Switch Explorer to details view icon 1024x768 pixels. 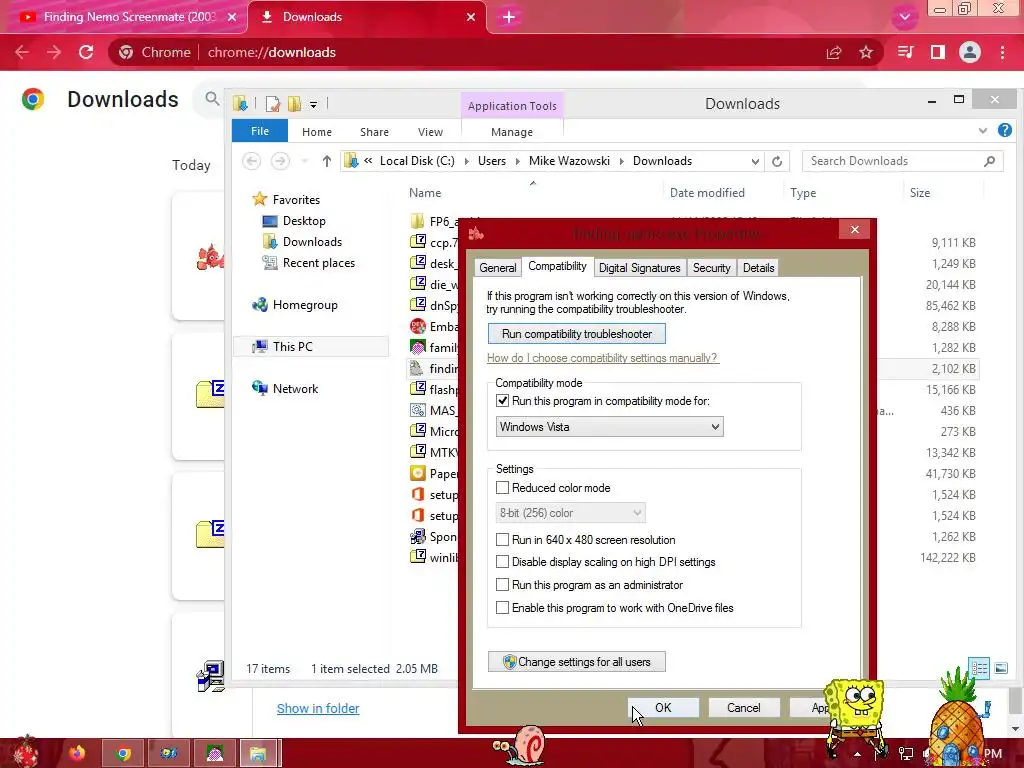pos(980,668)
